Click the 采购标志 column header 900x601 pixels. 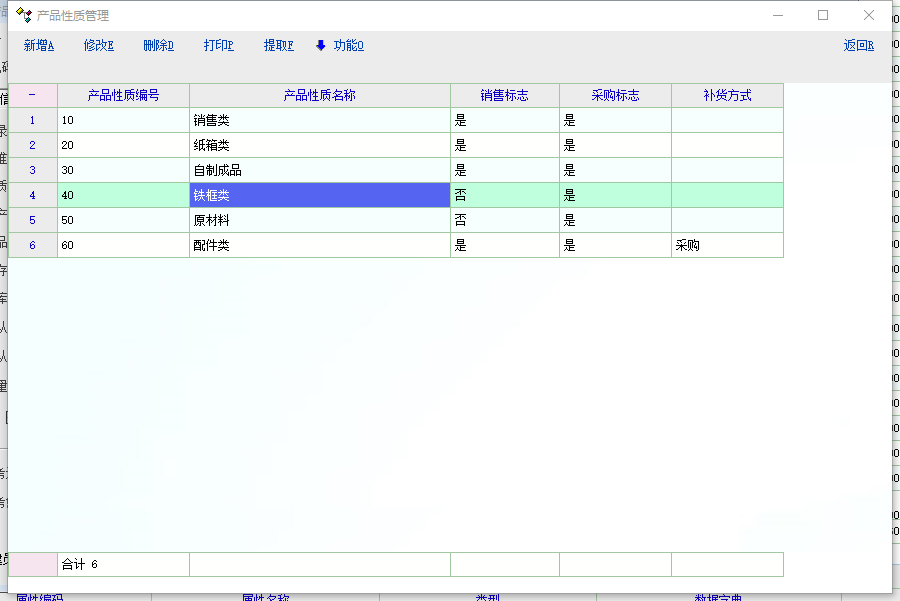pyautogui.click(x=615, y=96)
